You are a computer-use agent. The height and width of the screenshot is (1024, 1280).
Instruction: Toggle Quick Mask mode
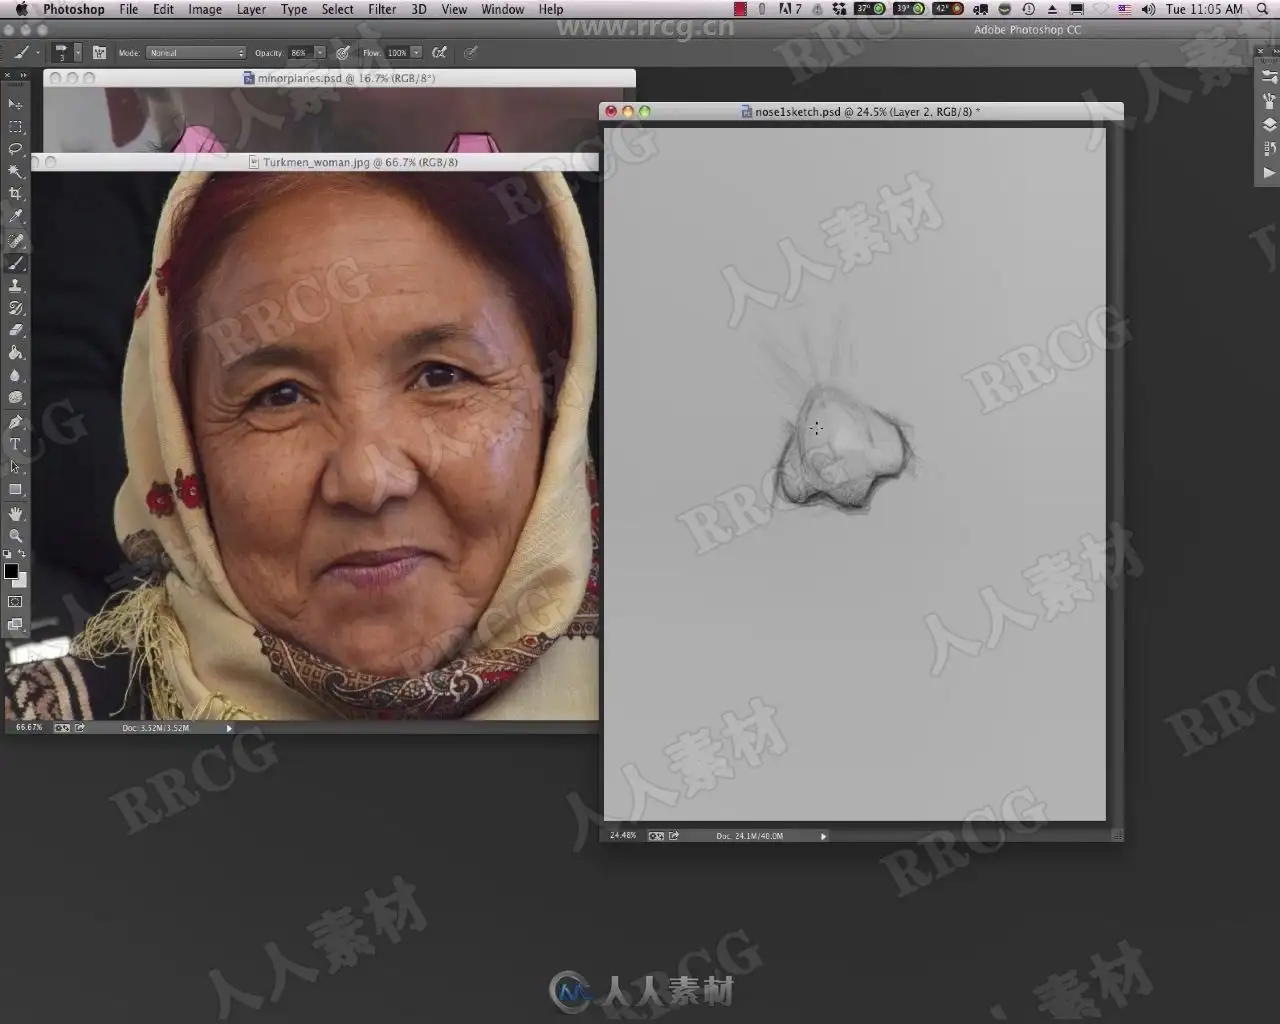15,602
